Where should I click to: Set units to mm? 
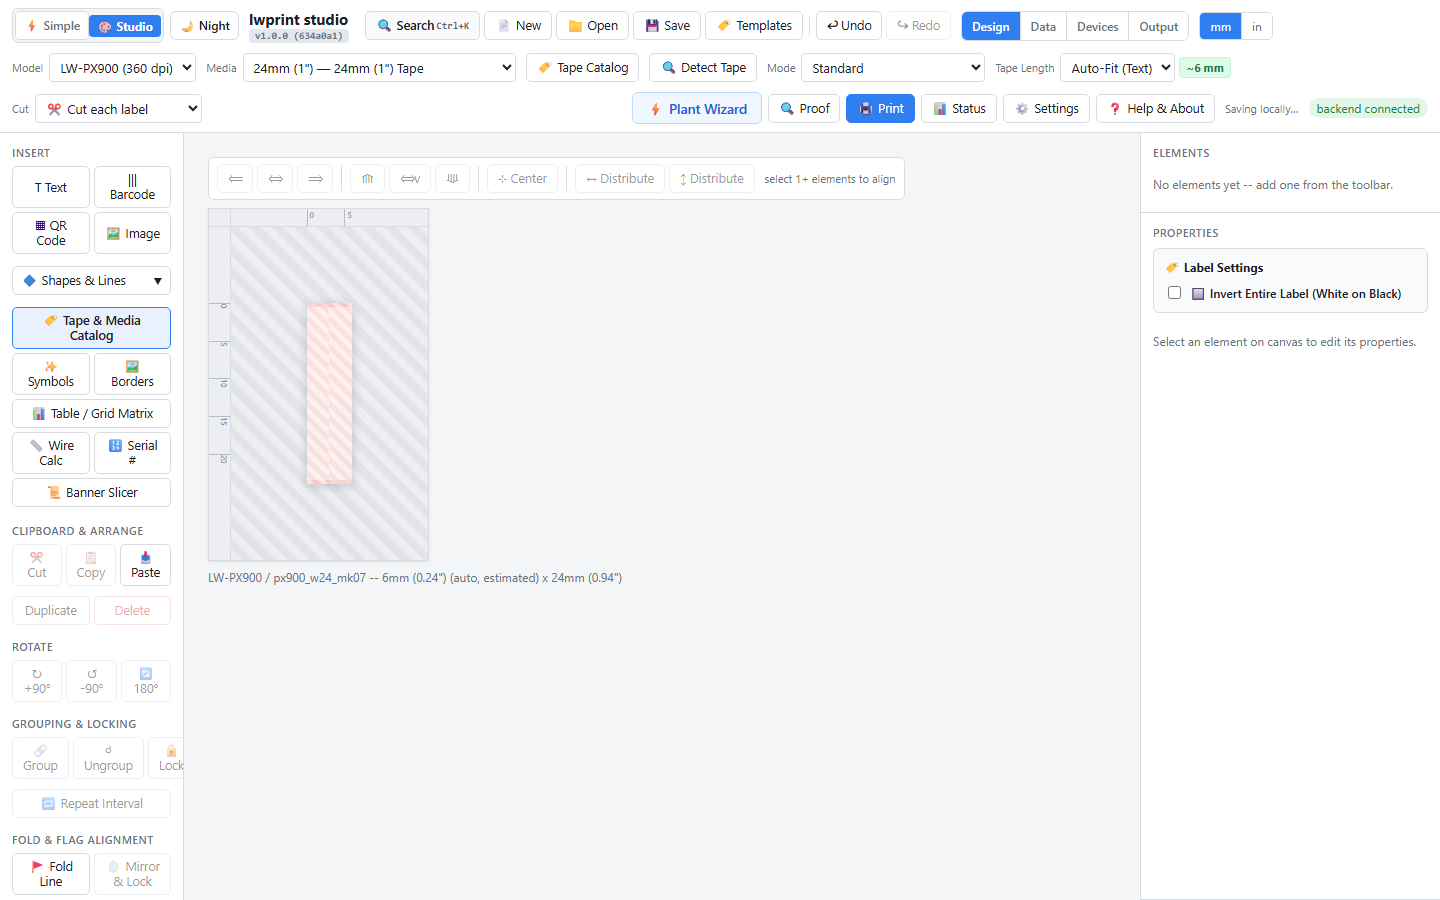[x=1220, y=27]
